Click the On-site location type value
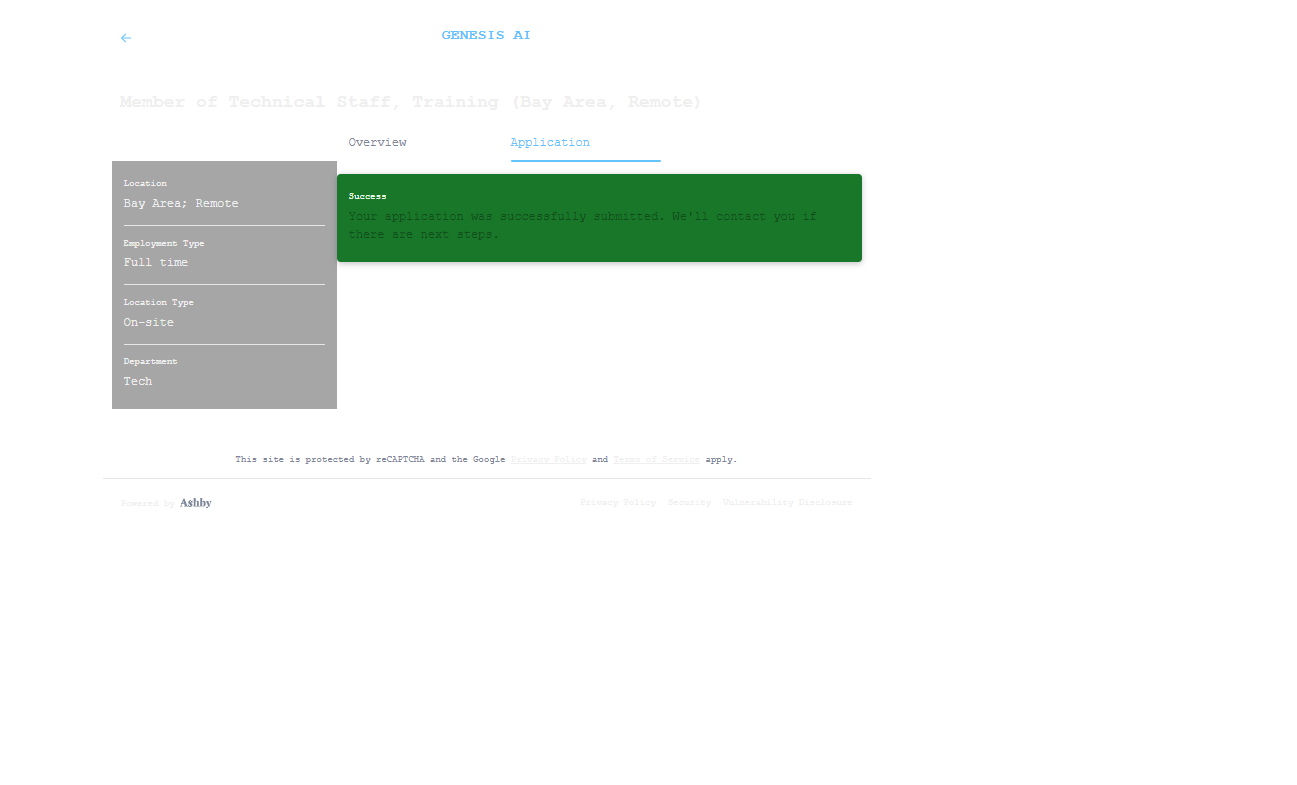The width and height of the screenshot is (1297, 785). pyautogui.click(x=149, y=323)
